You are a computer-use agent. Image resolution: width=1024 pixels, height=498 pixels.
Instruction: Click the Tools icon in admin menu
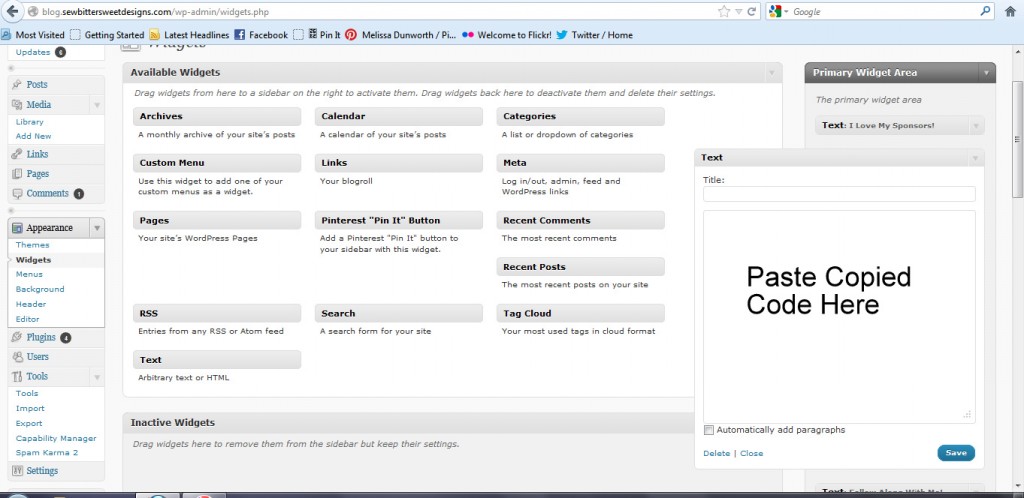[17, 377]
